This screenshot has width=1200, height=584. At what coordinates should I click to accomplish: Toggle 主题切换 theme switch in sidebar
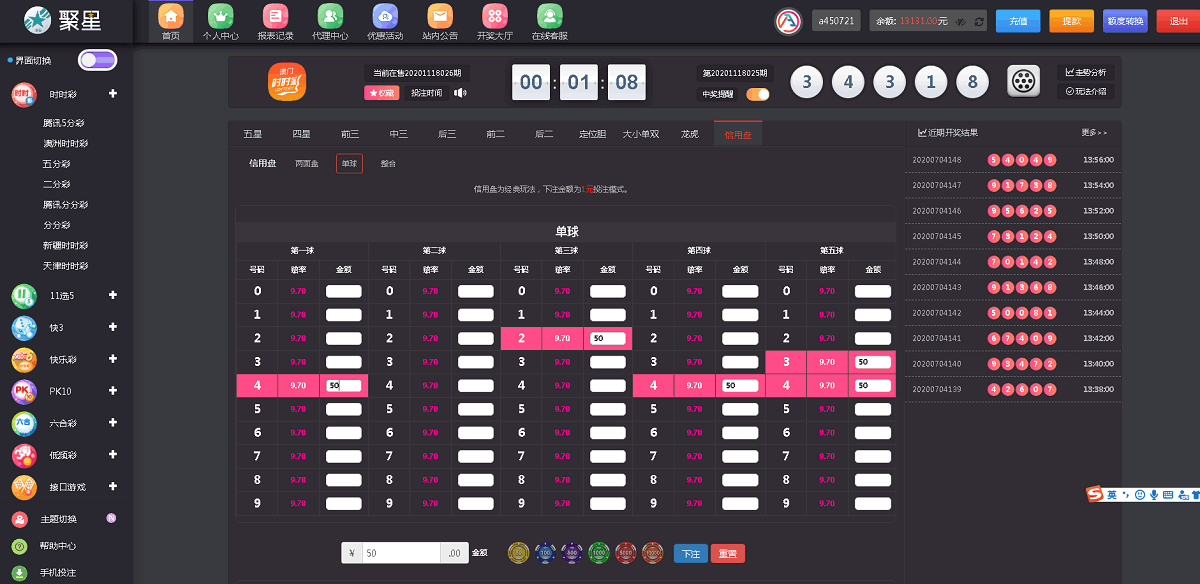pyautogui.click(x=111, y=519)
